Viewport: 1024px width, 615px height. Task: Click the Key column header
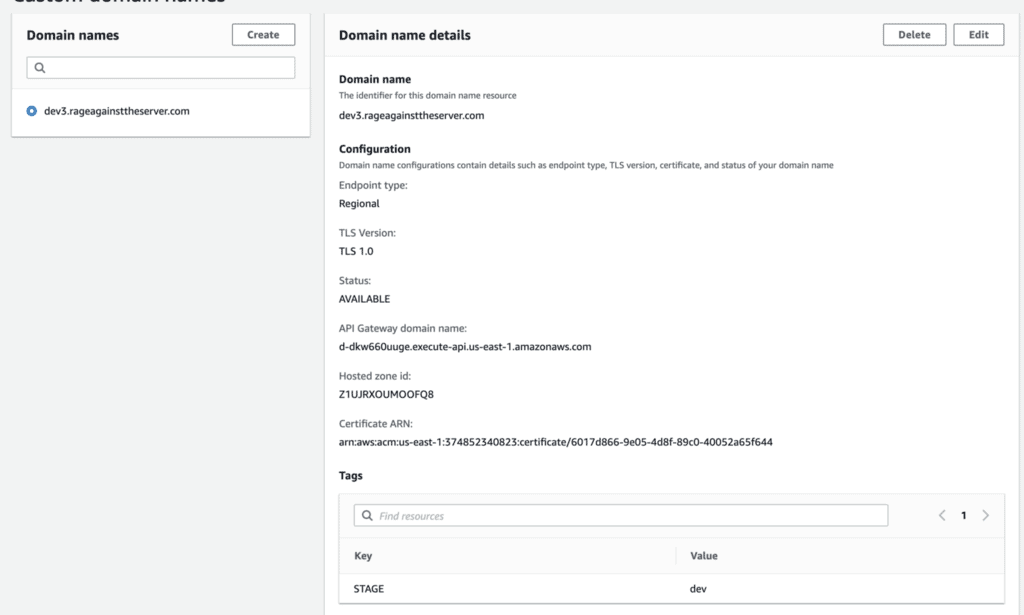(x=363, y=556)
